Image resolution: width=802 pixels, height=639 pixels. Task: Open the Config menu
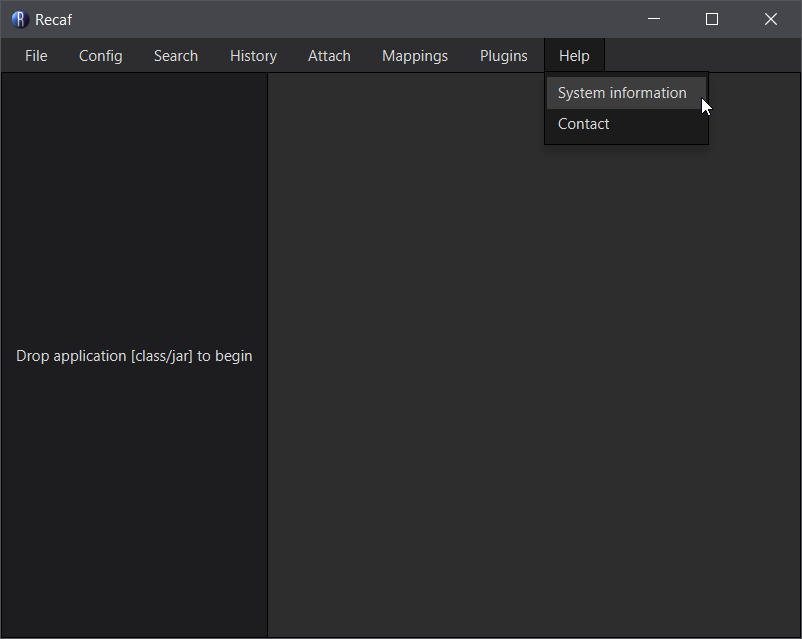(x=100, y=55)
